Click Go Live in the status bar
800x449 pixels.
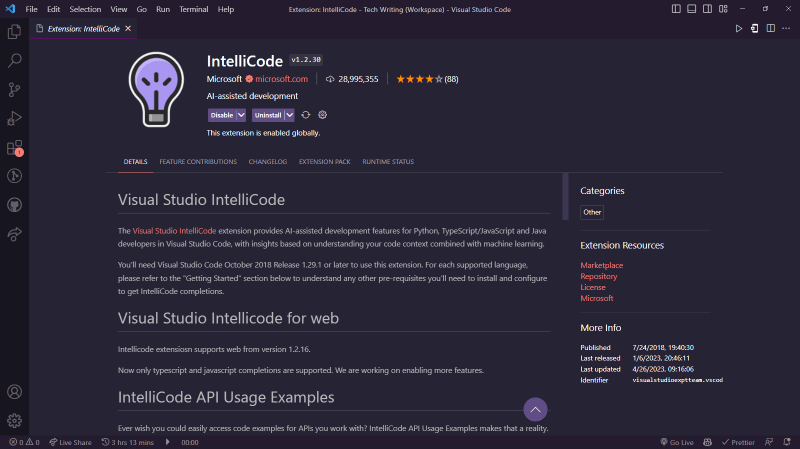pyautogui.click(x=677, y=442)
